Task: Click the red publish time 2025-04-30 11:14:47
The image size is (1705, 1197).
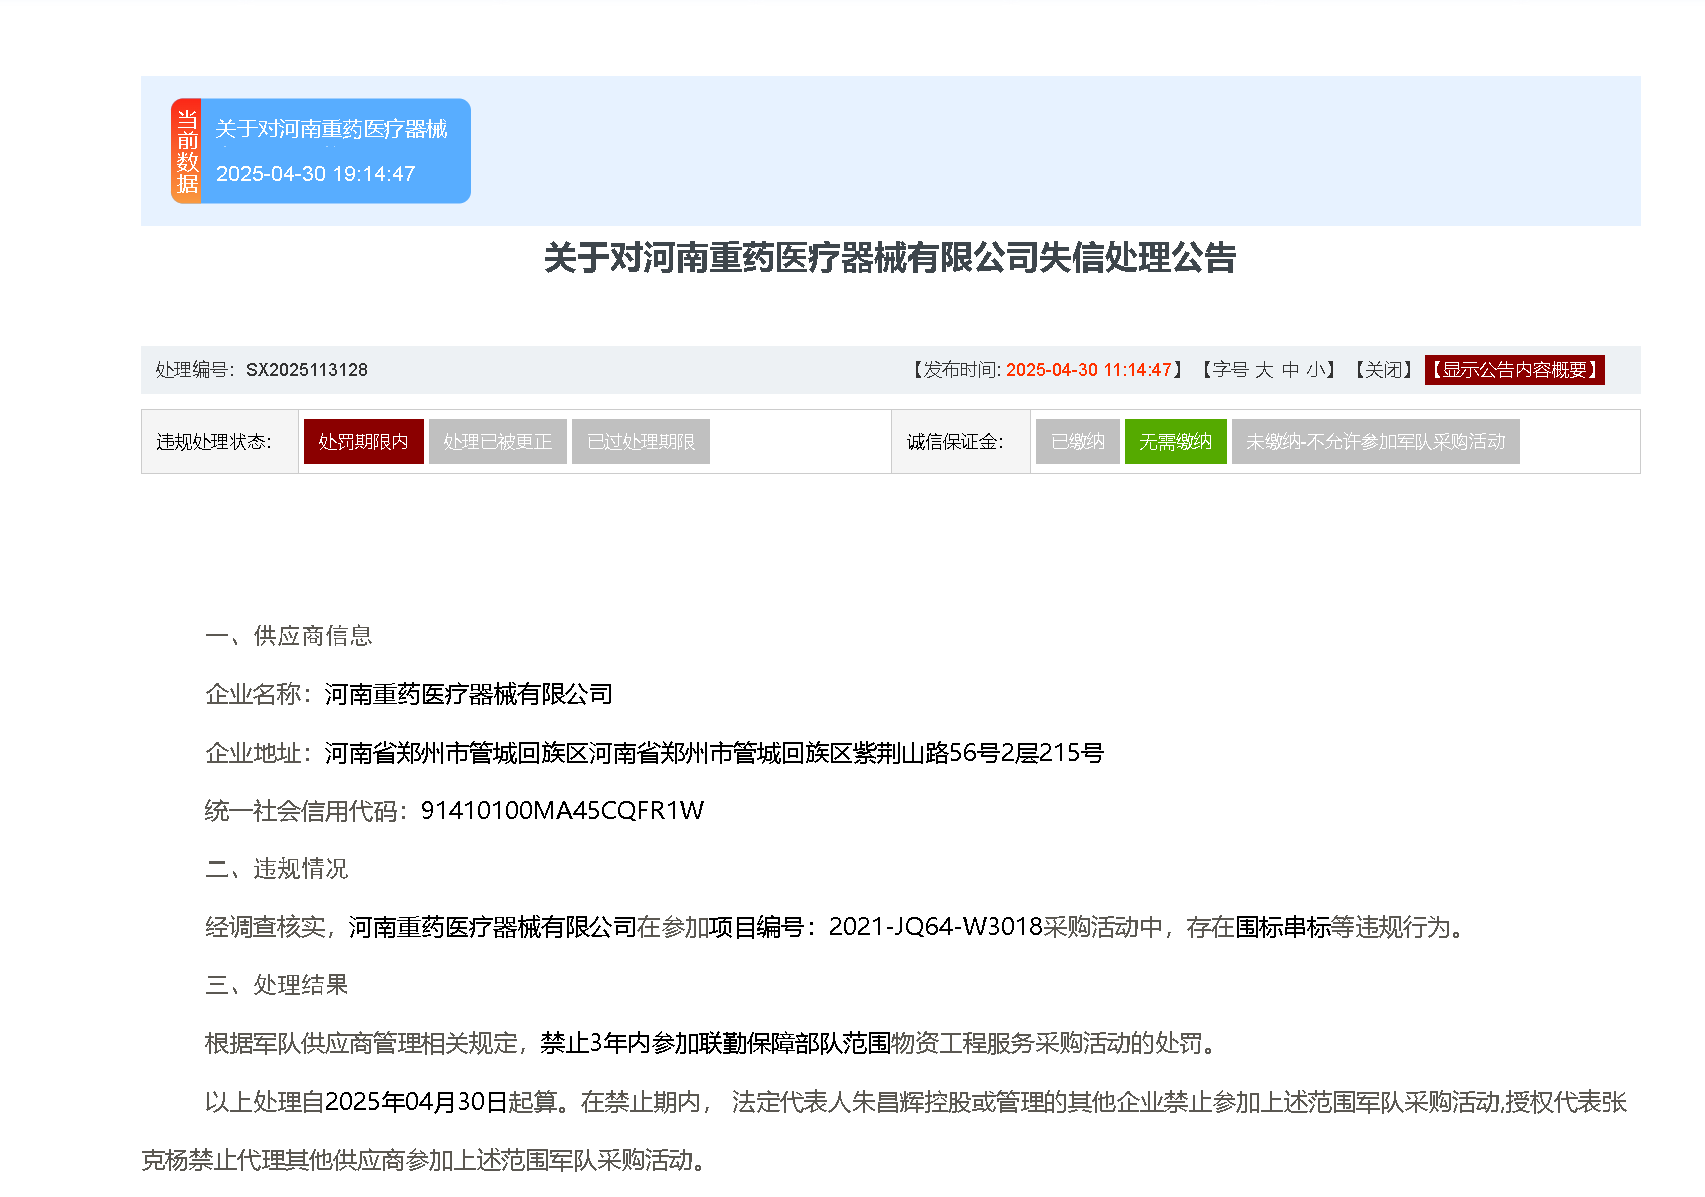Action: coord(1088,370)
